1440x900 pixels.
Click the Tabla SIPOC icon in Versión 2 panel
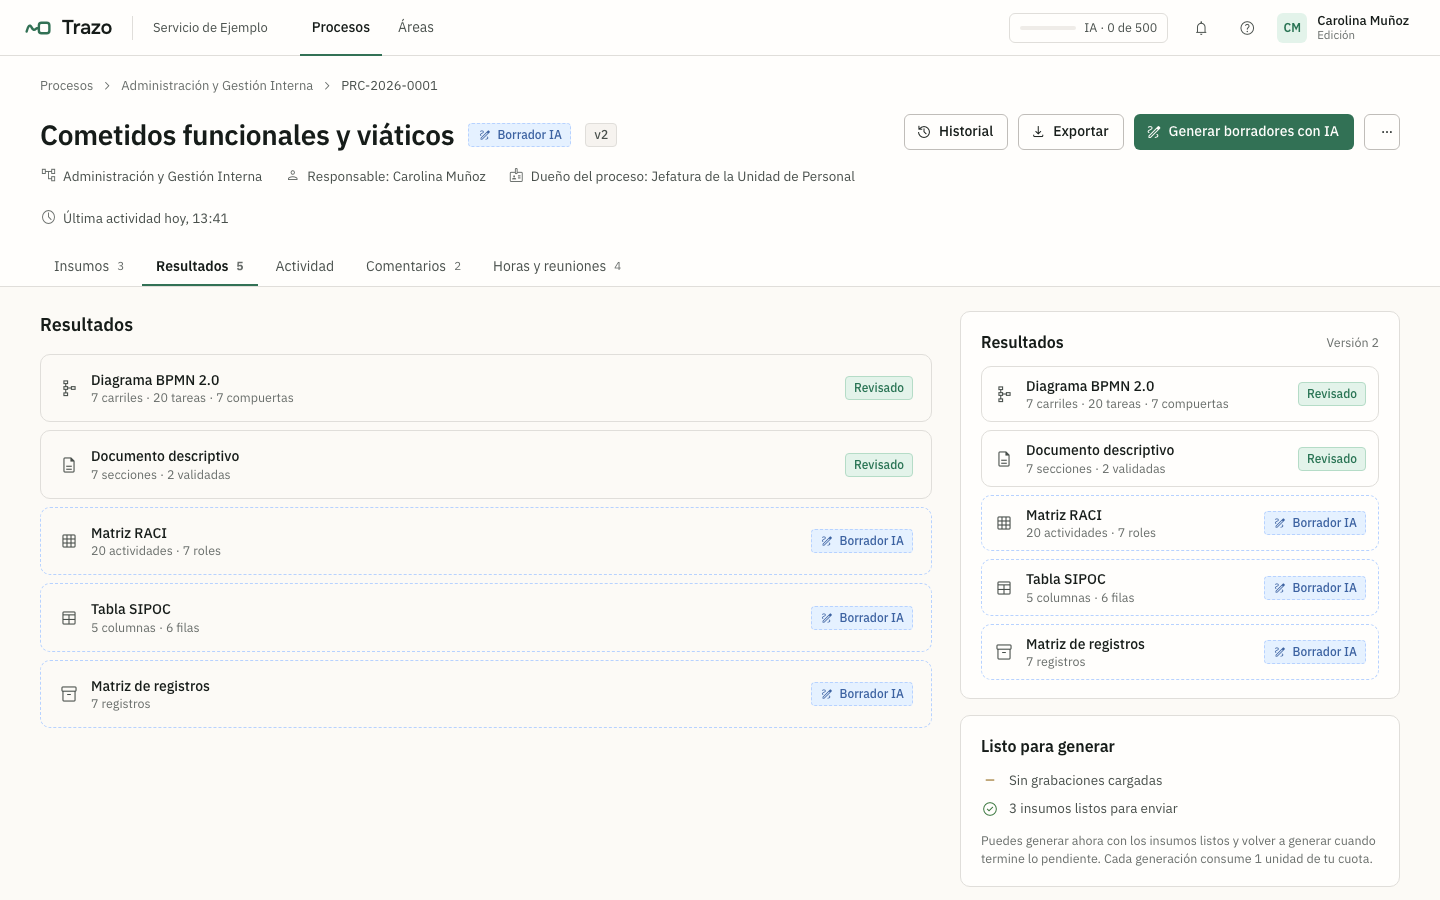click(1004, 588)
